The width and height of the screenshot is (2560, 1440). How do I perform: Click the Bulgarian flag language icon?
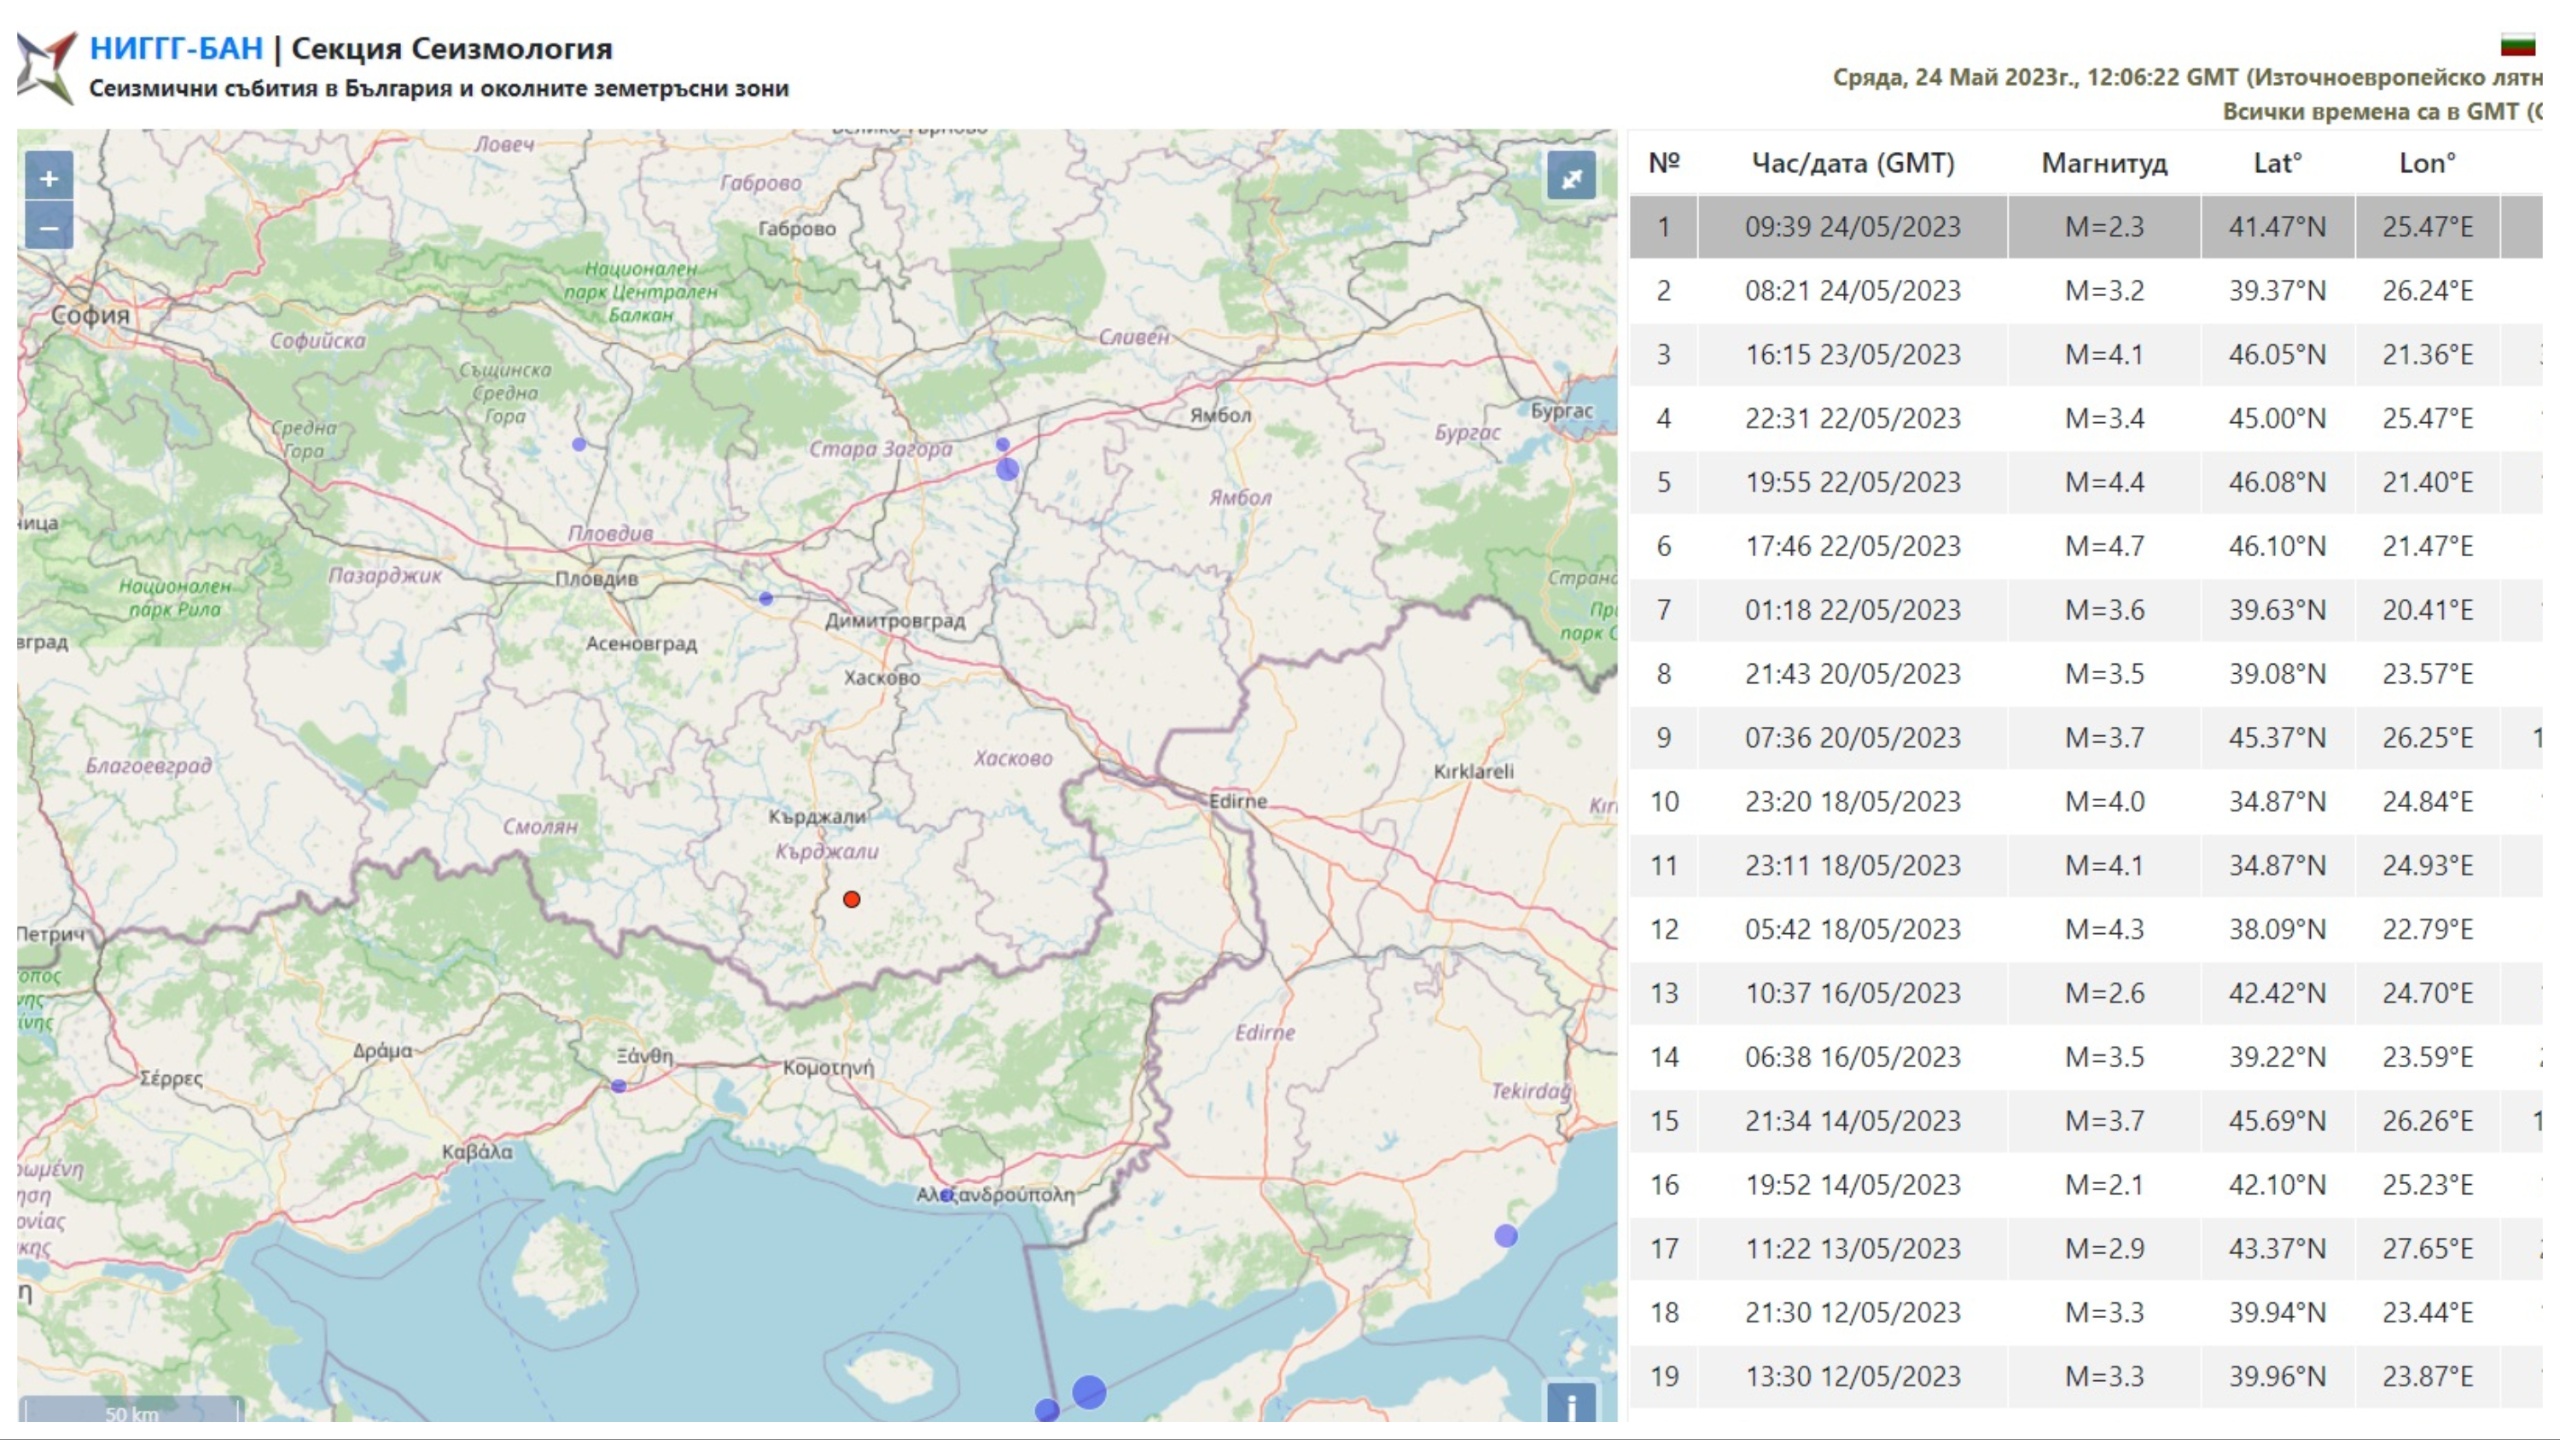click(2518, 46)
